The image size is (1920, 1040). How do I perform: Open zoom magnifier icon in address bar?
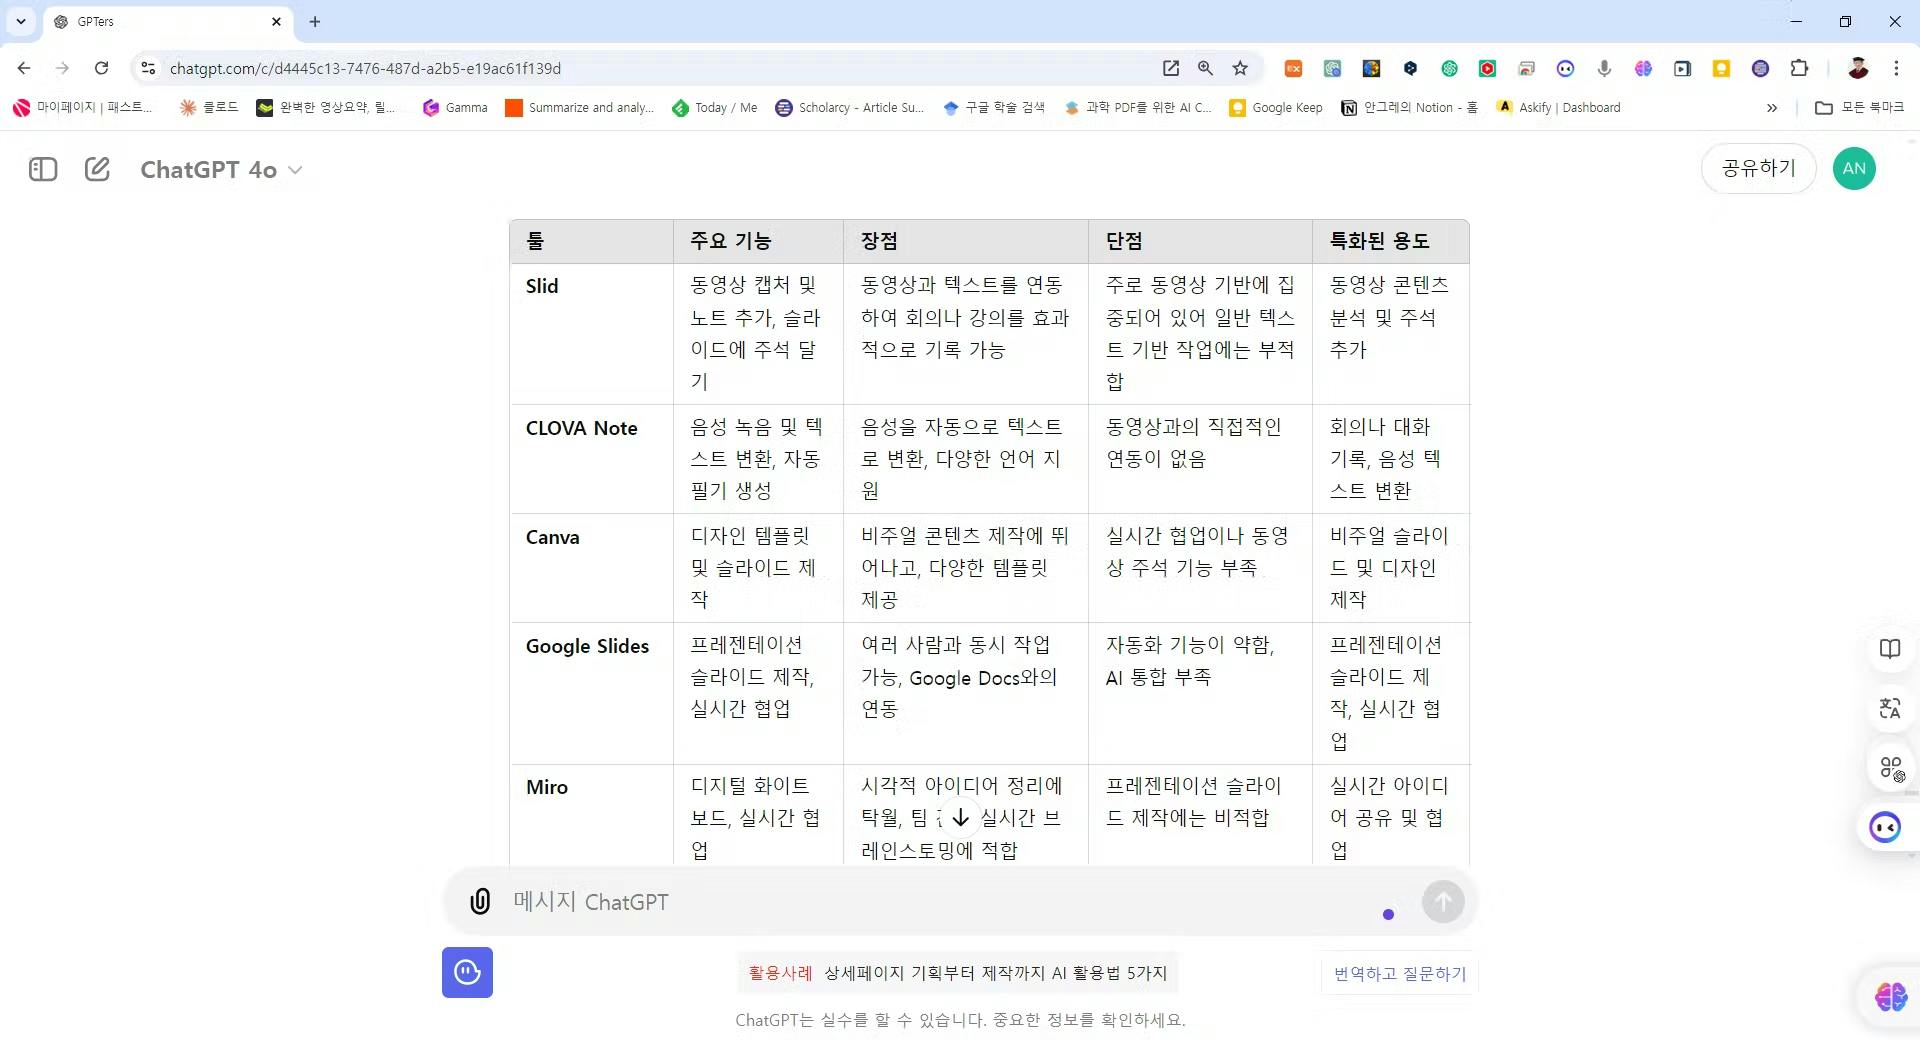pos(1205,68)
